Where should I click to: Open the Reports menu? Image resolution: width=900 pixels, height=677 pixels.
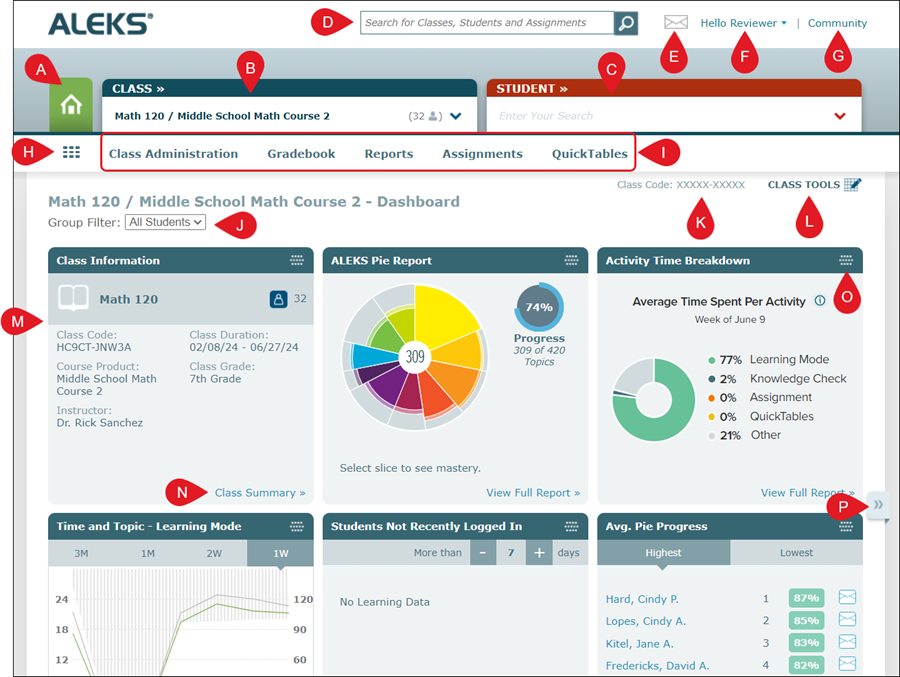[x=389, y=154]
